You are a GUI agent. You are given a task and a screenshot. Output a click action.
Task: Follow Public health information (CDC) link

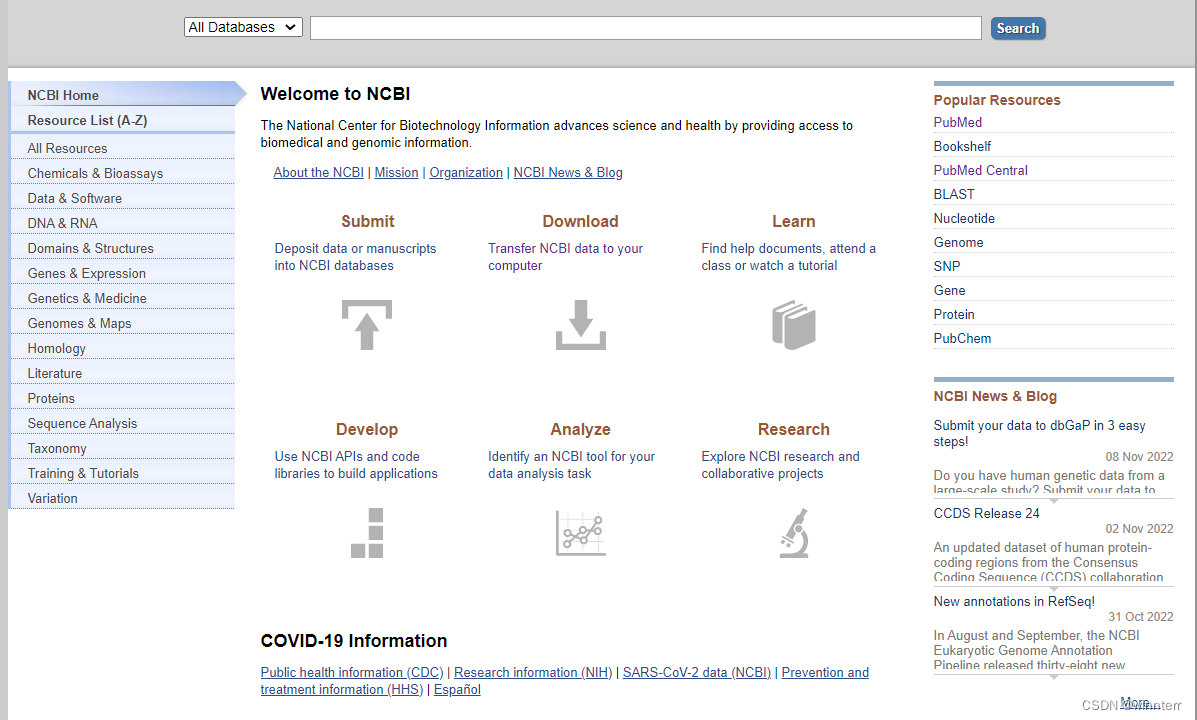(352, 672)
